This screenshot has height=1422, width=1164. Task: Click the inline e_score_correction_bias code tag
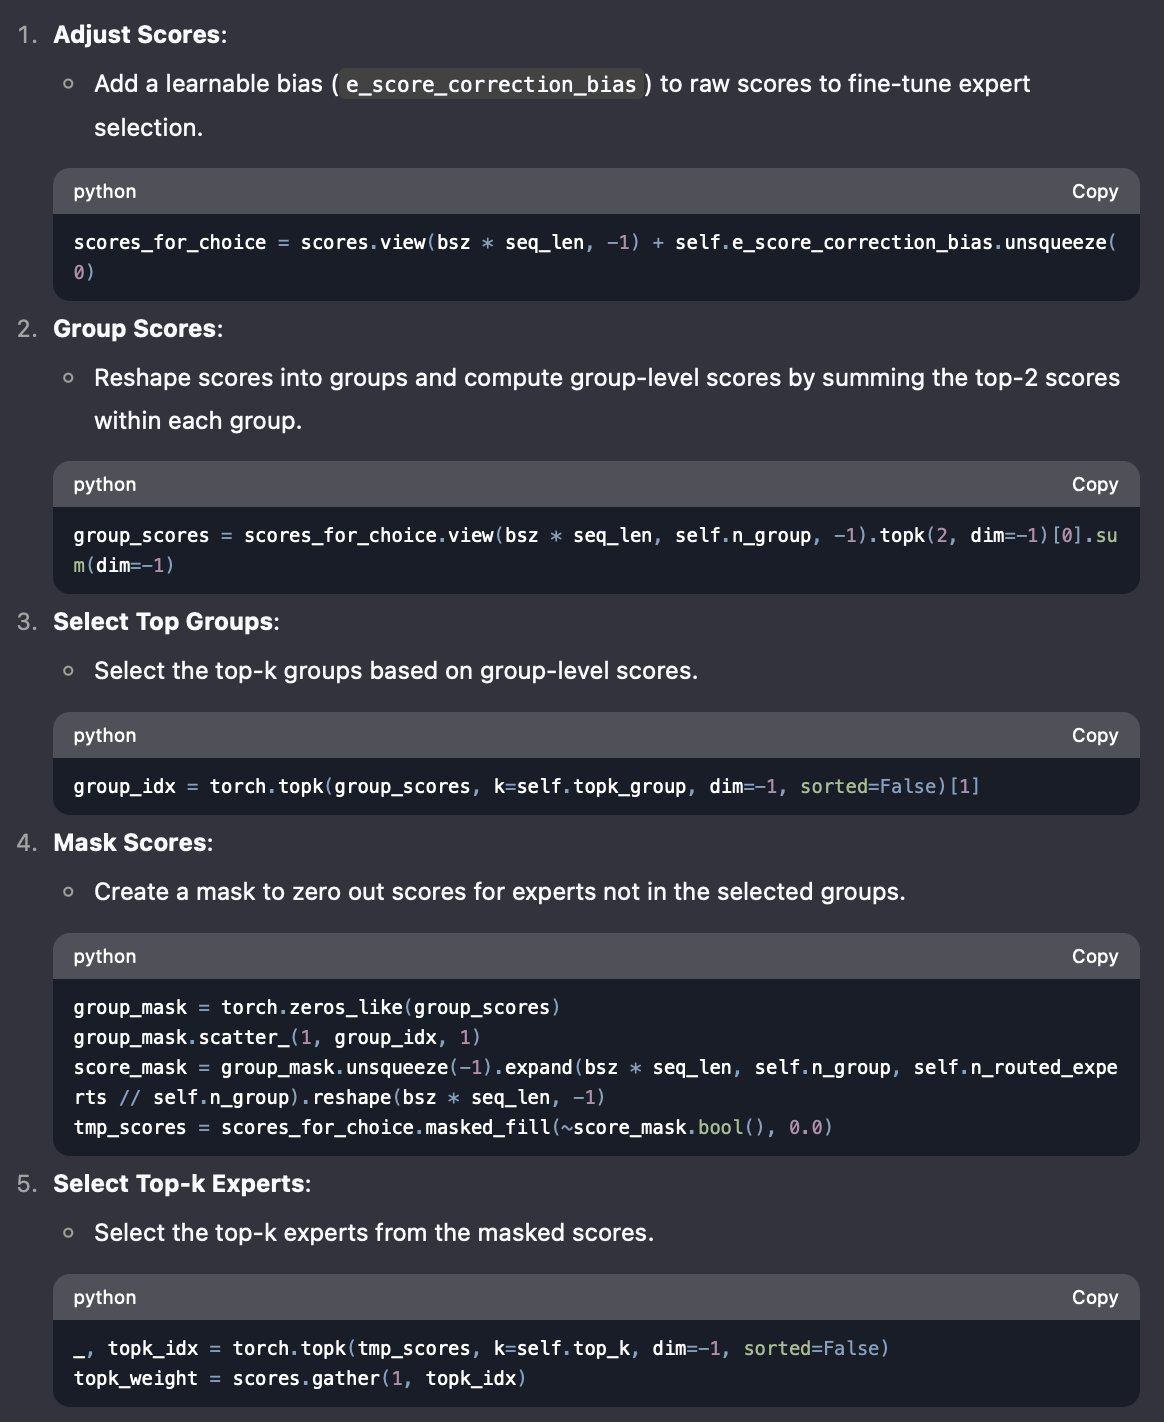(491, 84)
